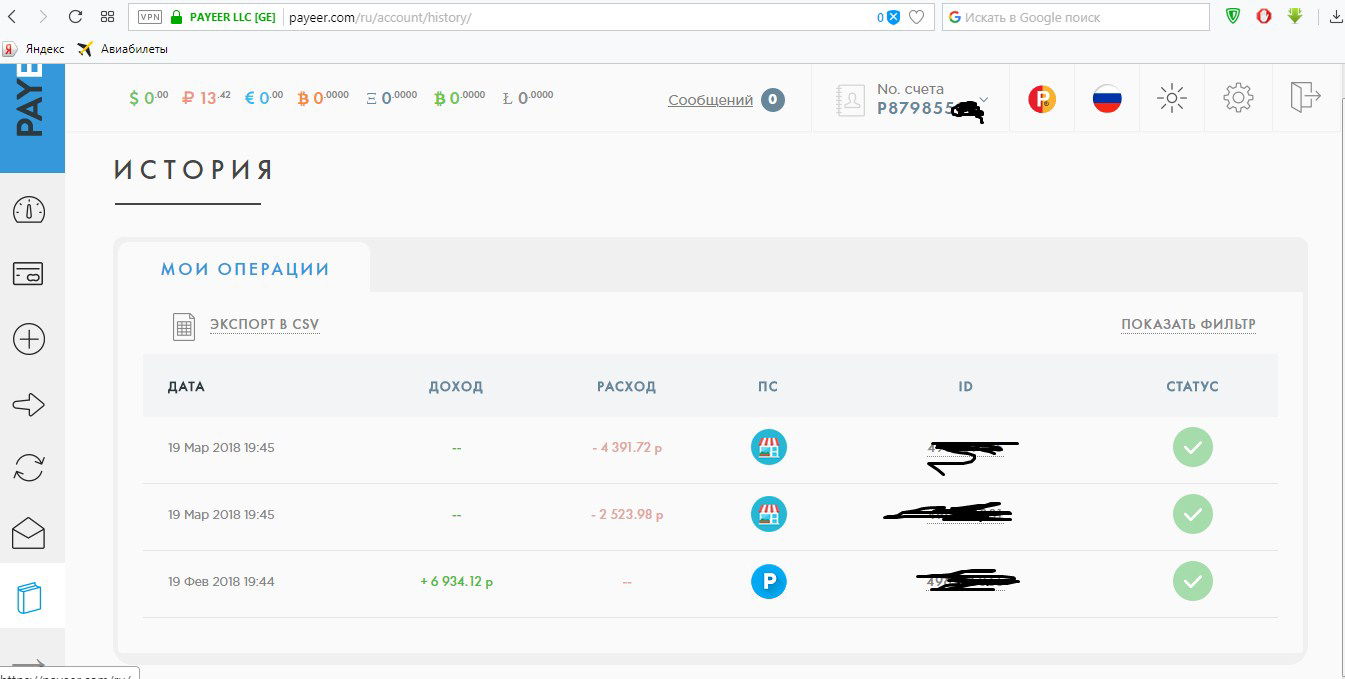Screen dimensions: 1345x679
Task: Click status checkmark in 2 523.98 row
Action: click(1192, 514)
